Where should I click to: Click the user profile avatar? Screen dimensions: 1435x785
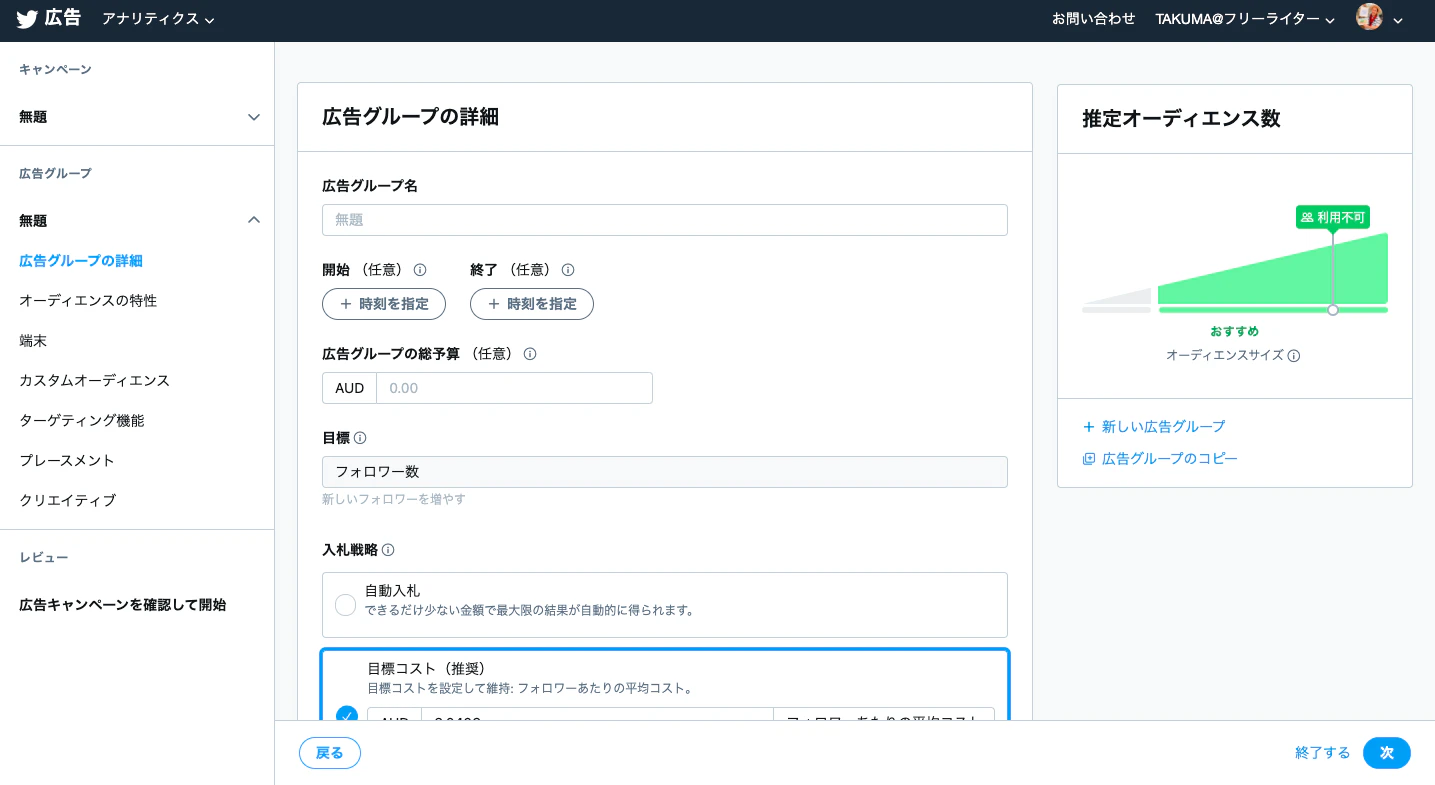click(x=1368, y=18)
